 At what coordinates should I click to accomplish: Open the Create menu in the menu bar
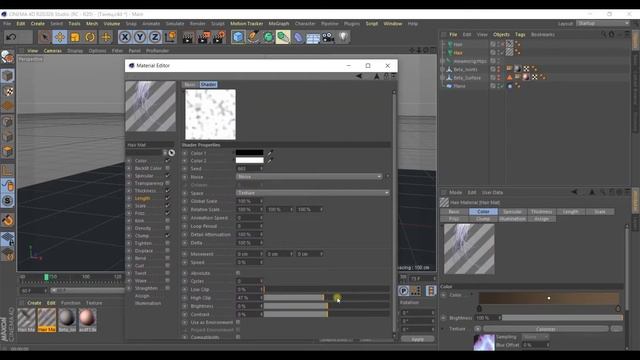38,24
